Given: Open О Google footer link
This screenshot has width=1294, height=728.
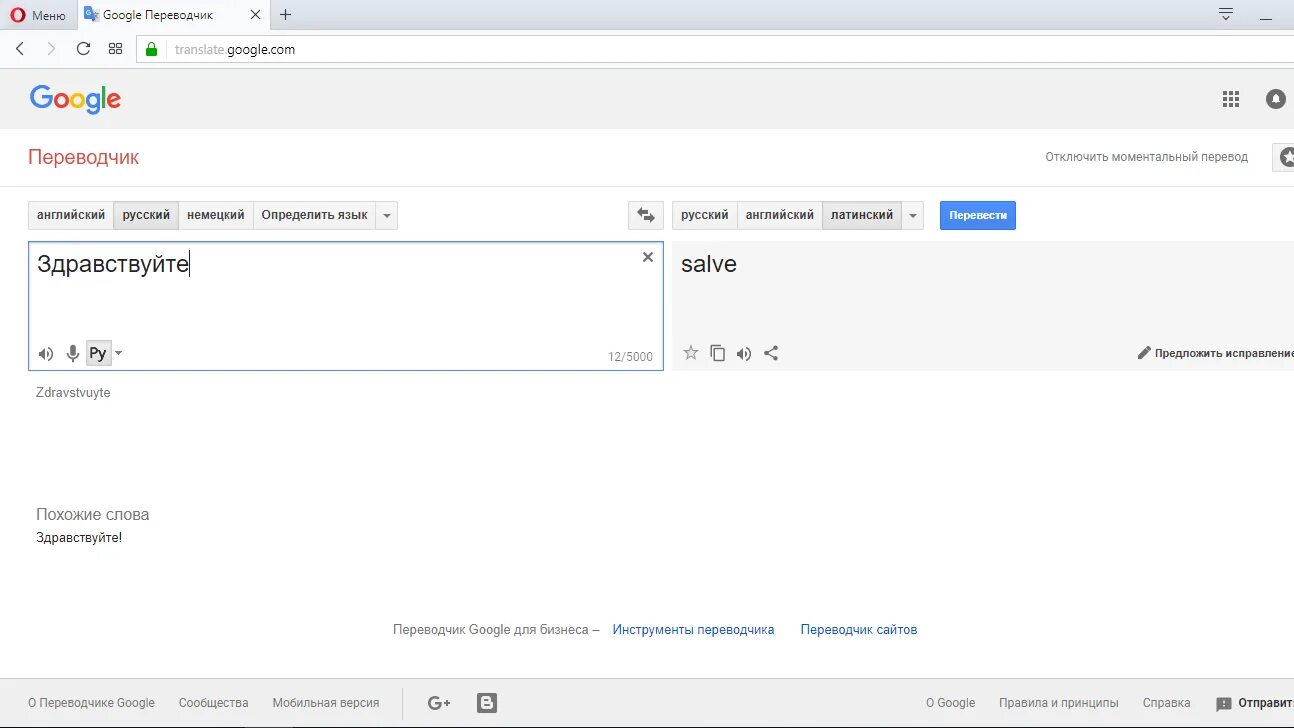Looking at the screenshot, I should [950, 703].
